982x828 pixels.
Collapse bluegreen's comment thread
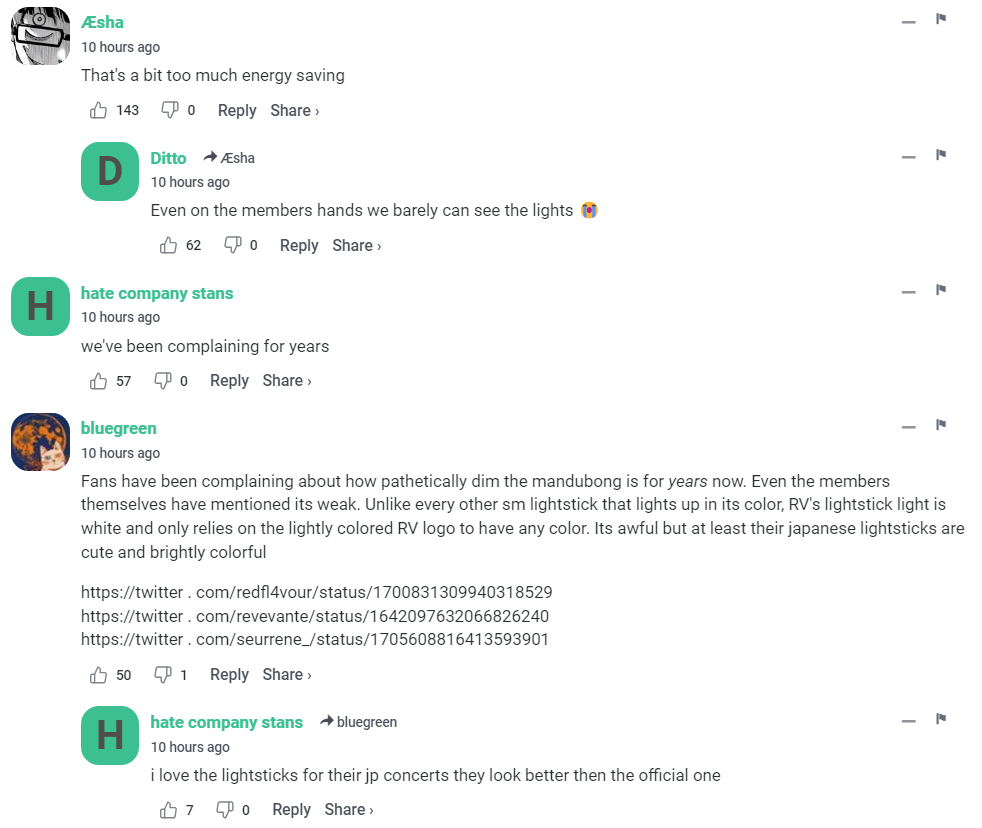(x=908, y=427)
